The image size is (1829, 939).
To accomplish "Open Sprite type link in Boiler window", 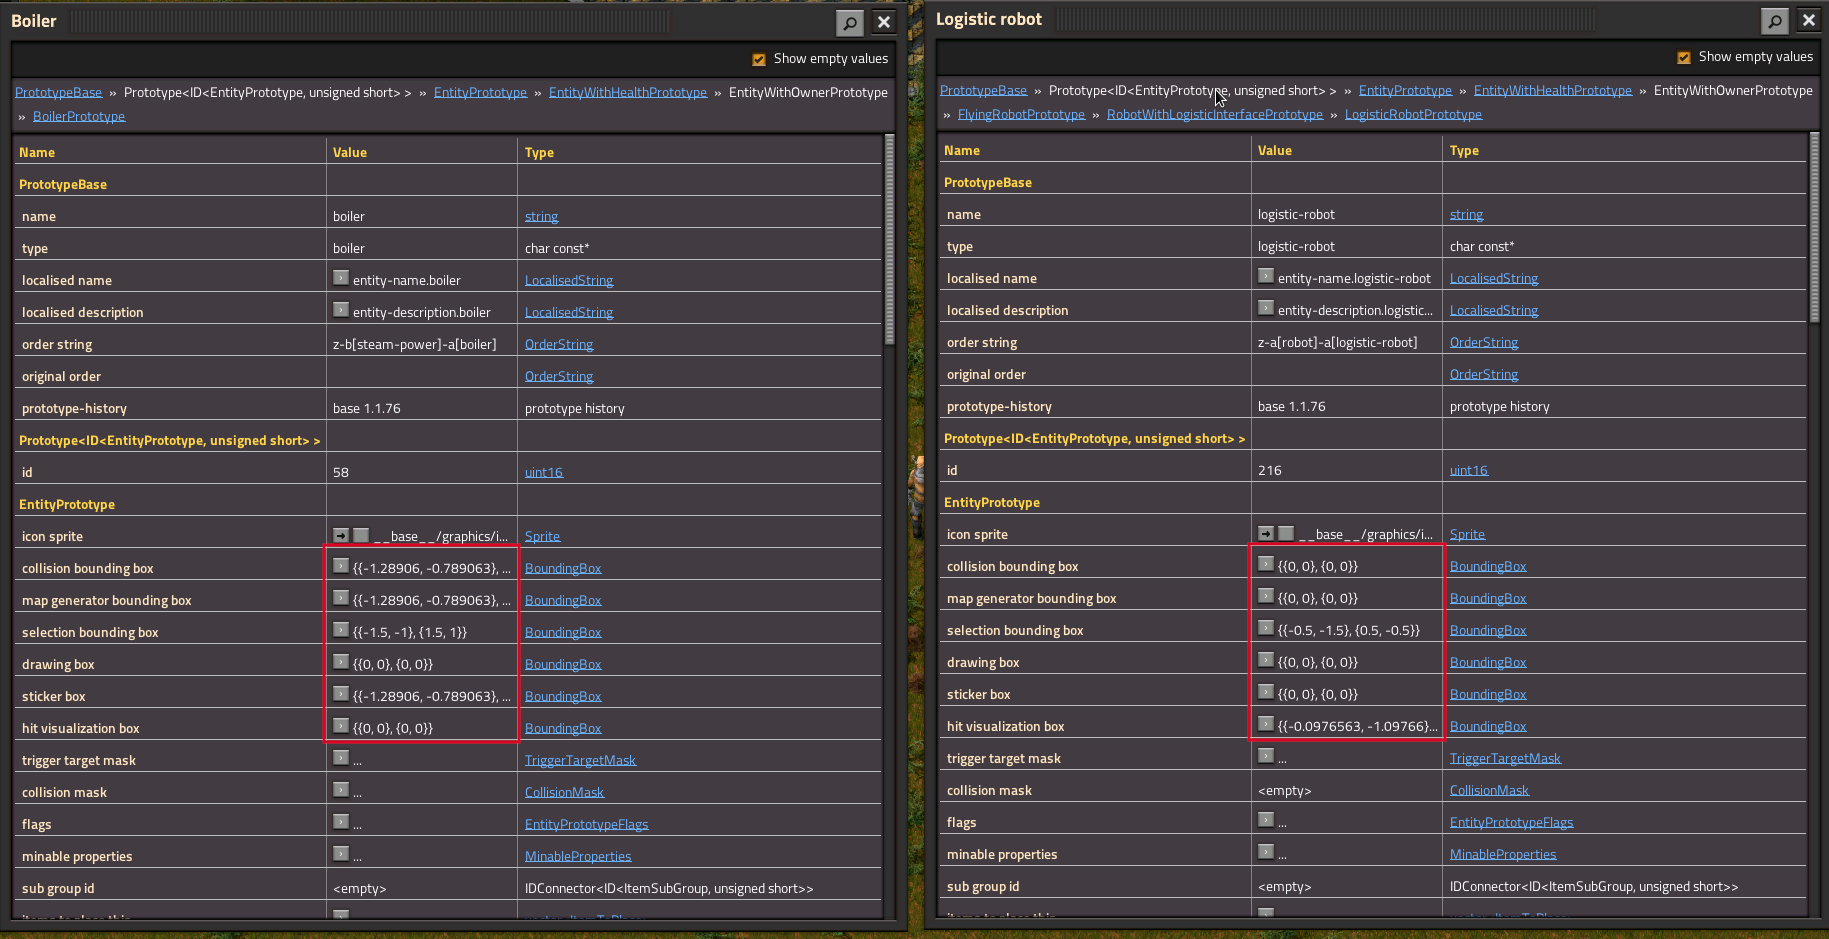I will pos(542,536).
